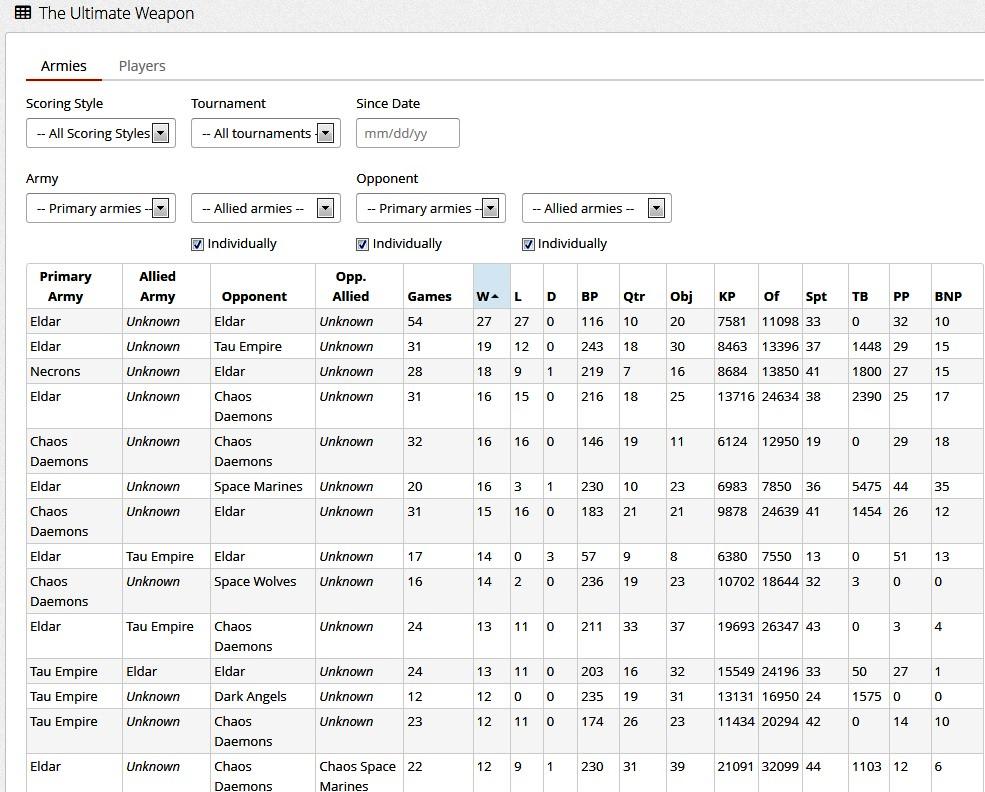Click the Of value 20294

pos(780,722)
